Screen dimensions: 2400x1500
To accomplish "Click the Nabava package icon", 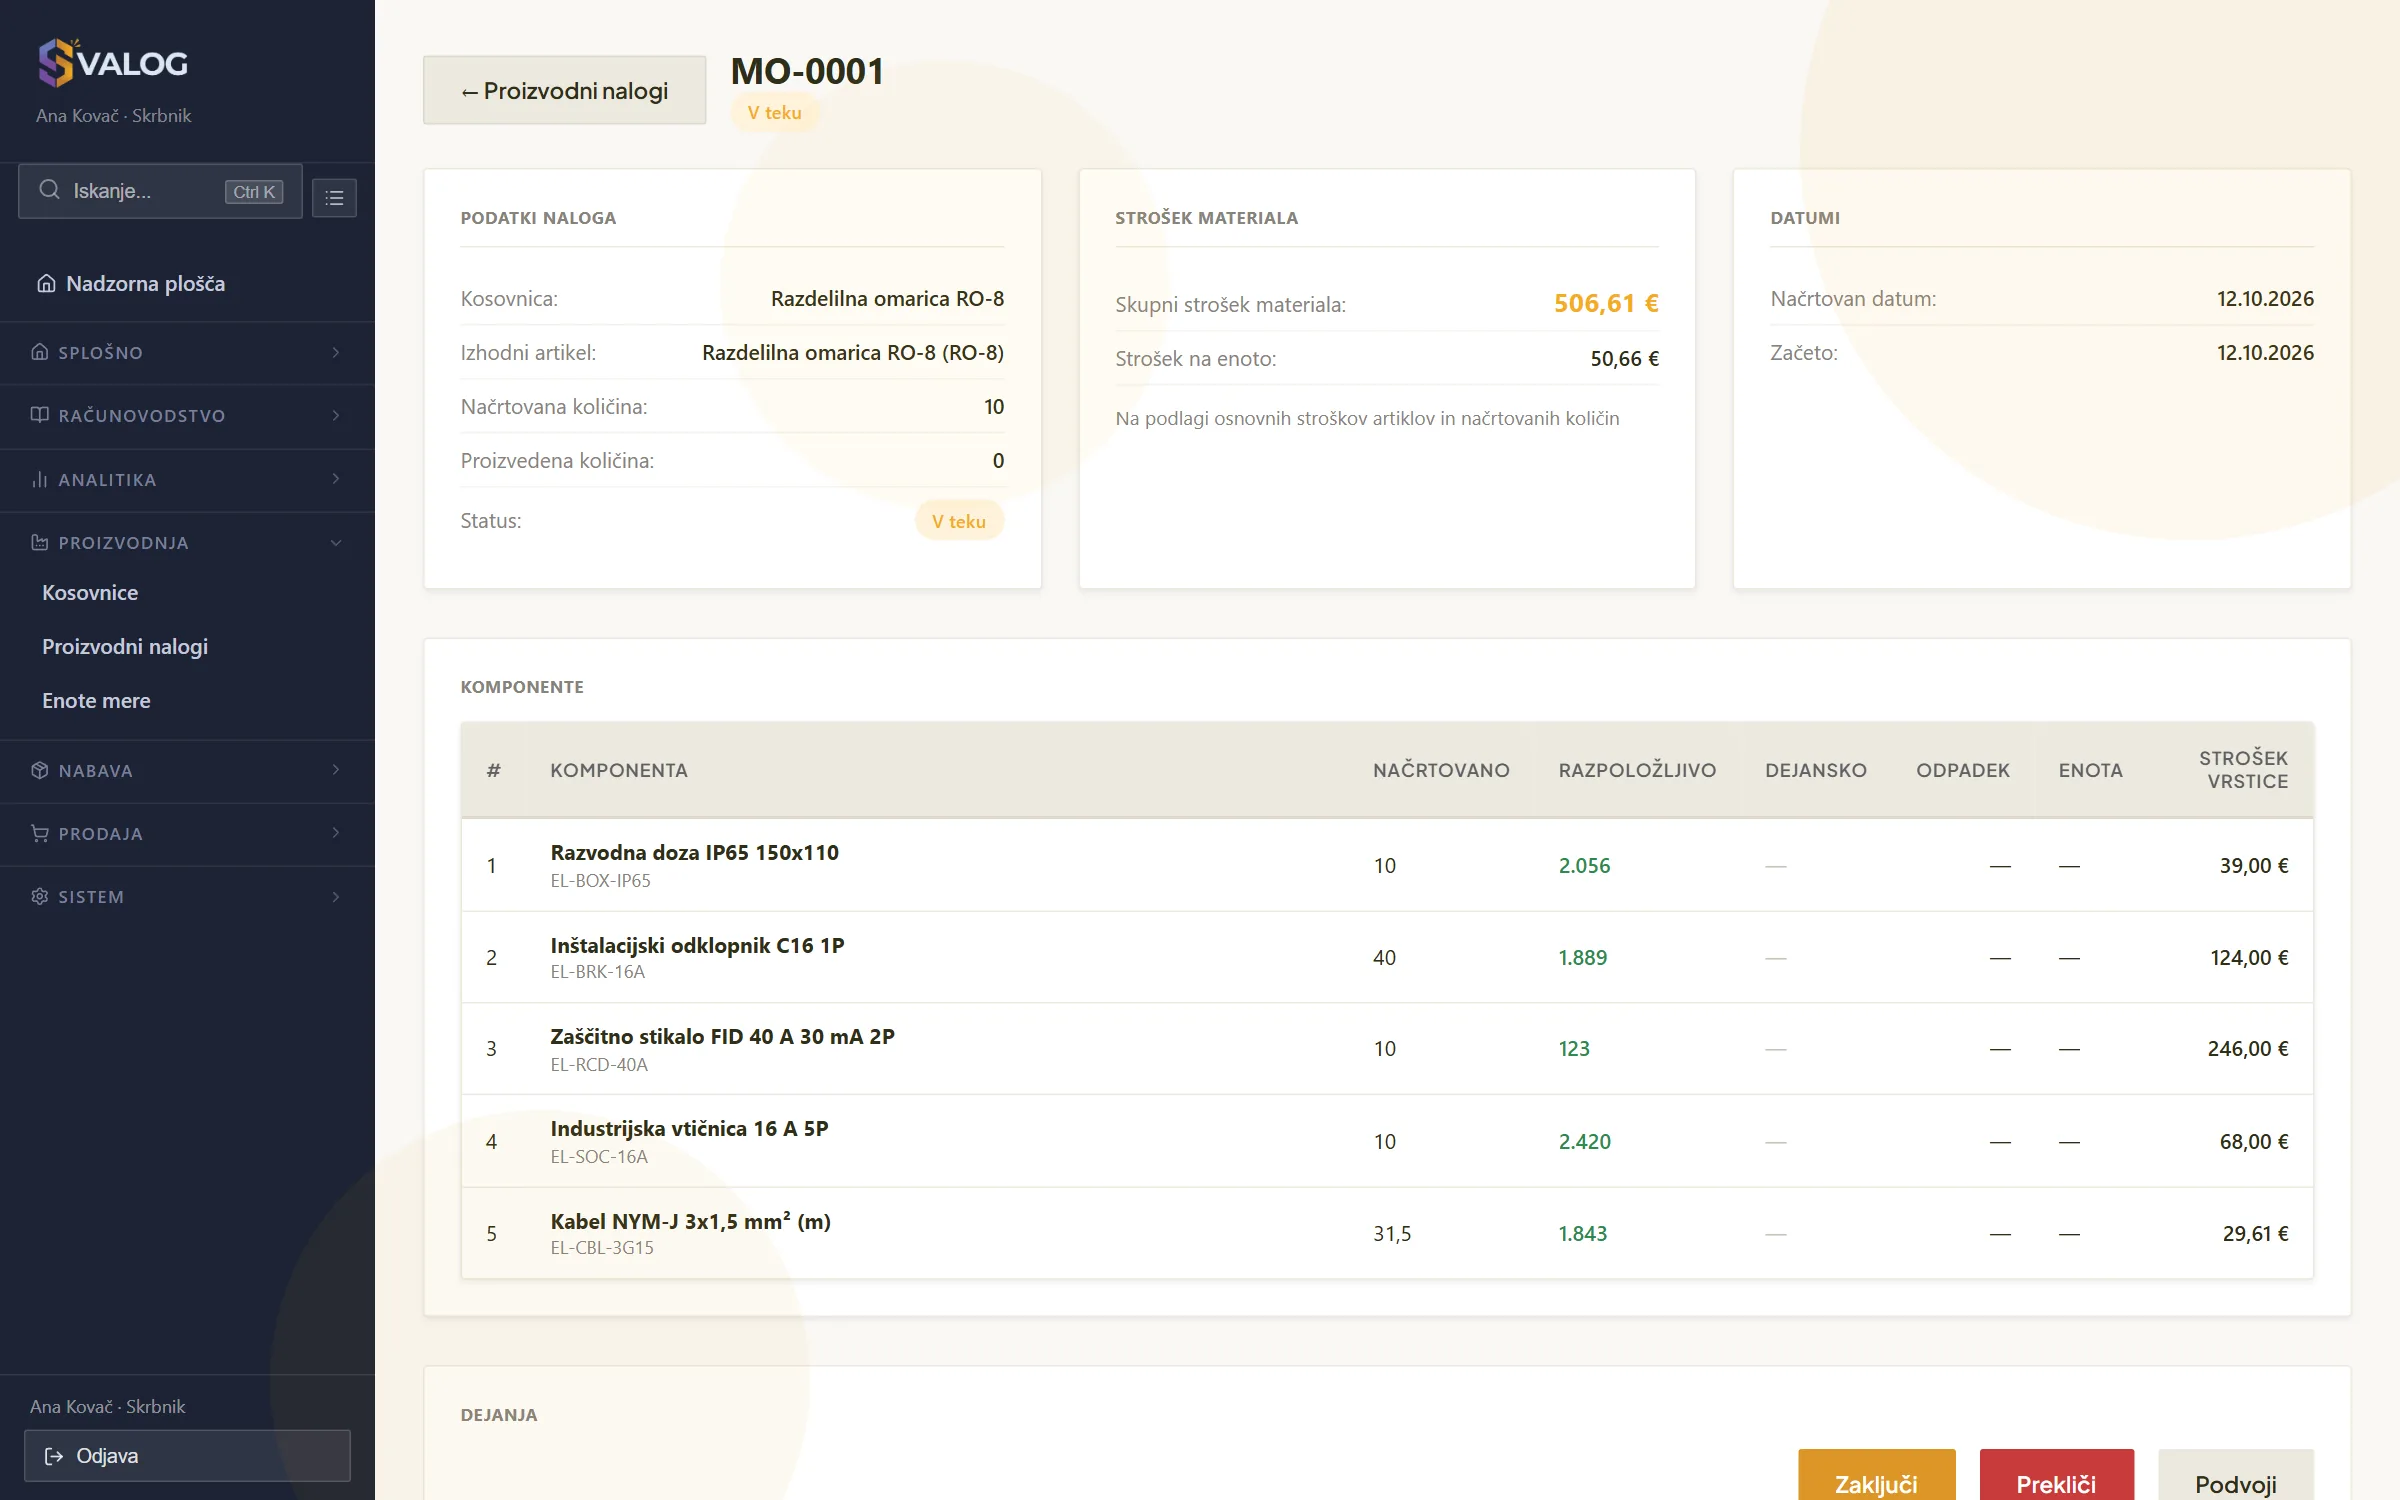I will point(40,770).
